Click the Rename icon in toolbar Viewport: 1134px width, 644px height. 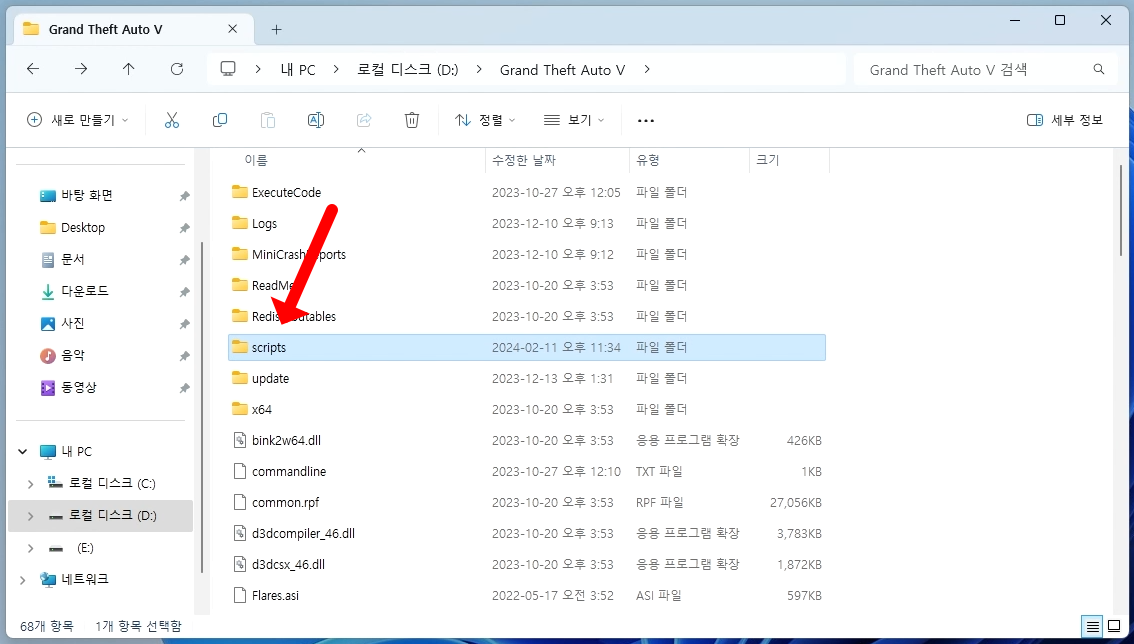(x=316, y=120)
